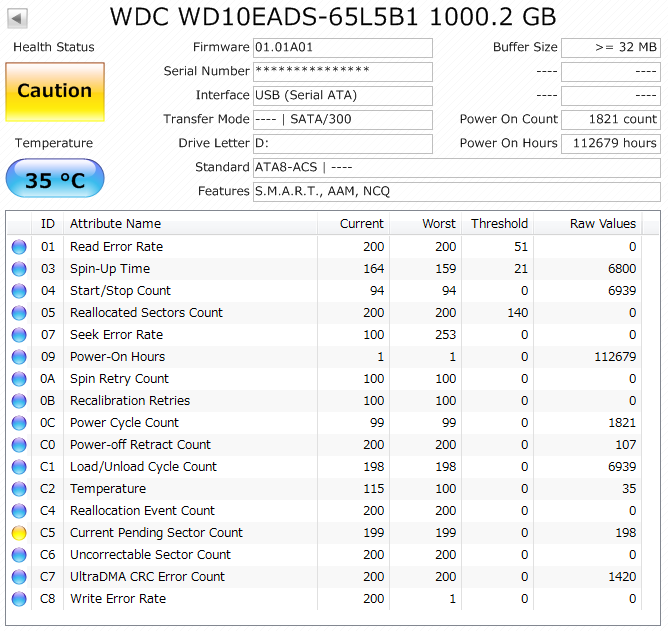This screenshot has height=631, width=668.
Task: Click the Caution health status button
Action: tap(55, 92)
